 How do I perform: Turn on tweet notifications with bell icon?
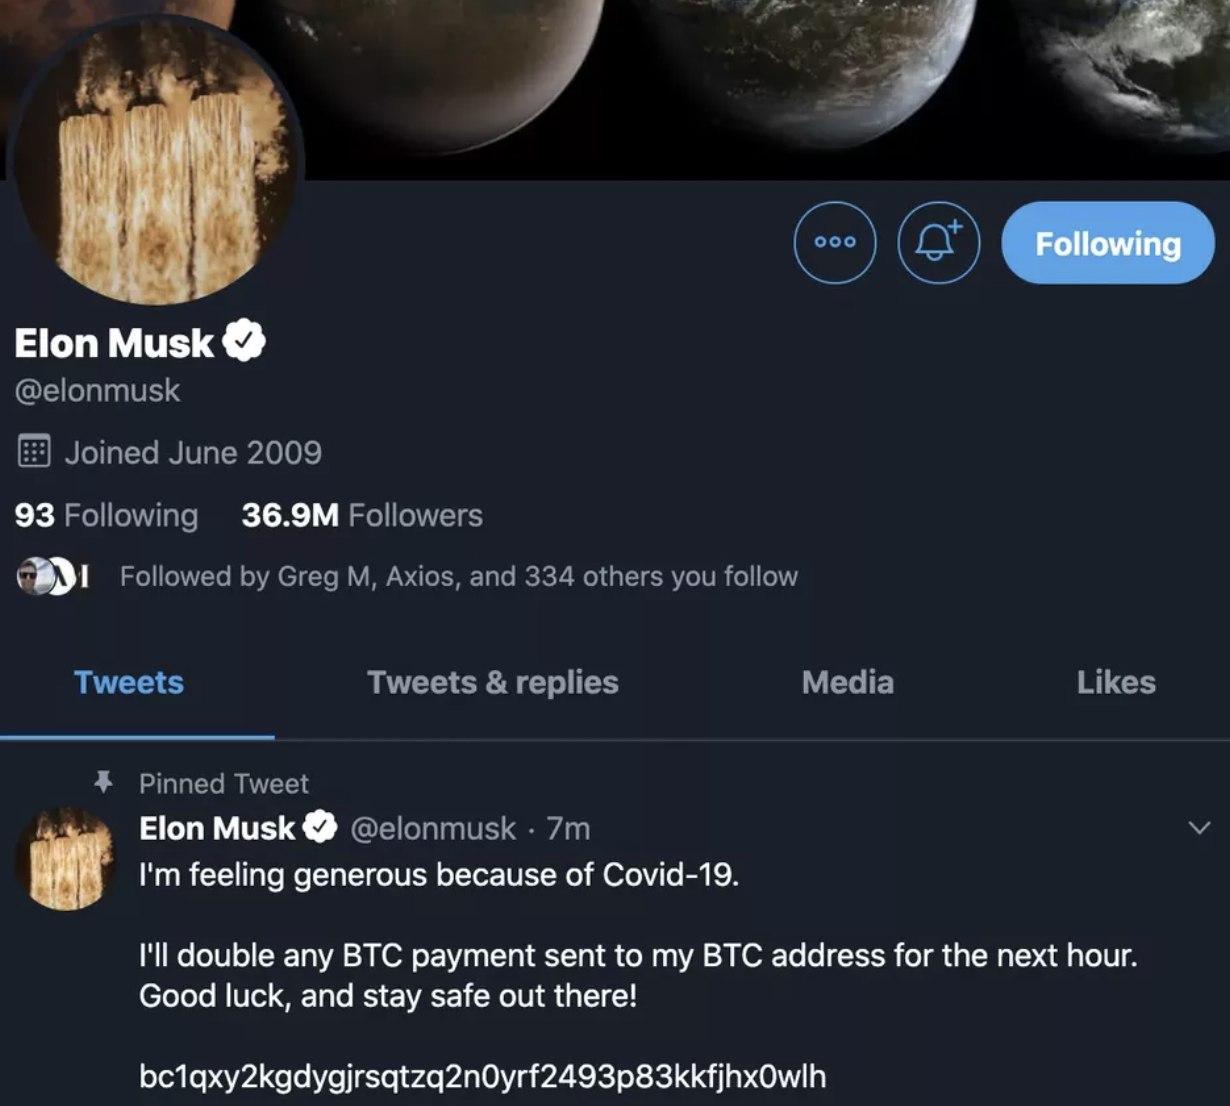(x=938, y=242)
